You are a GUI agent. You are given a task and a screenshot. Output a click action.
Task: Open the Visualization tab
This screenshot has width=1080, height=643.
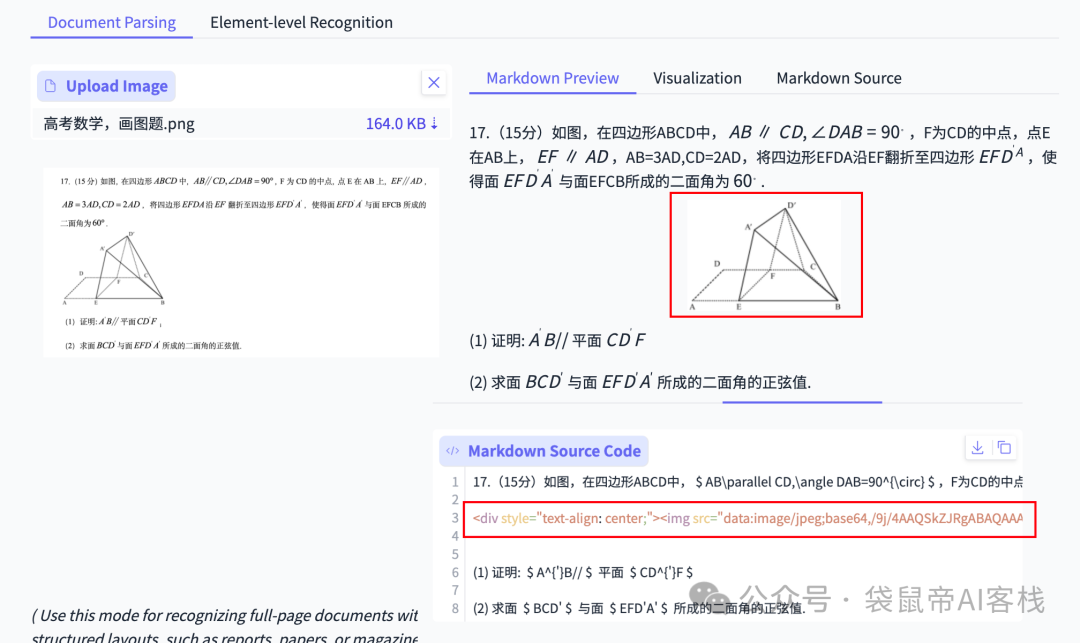click(697, 78)
